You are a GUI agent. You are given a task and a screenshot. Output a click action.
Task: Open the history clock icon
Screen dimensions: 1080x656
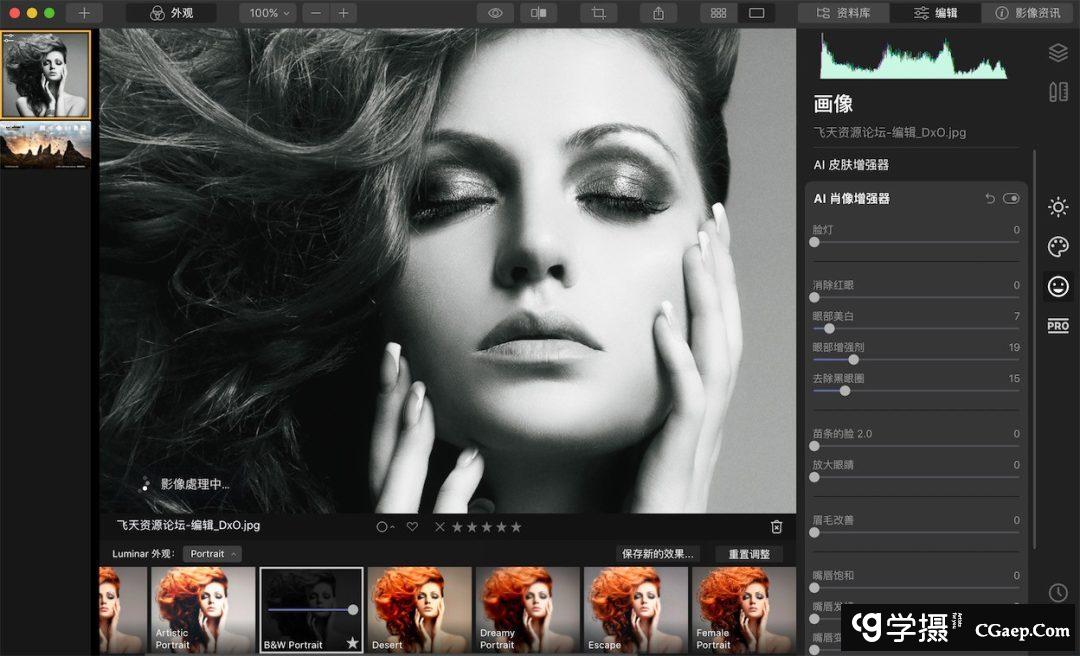click(1057, 593)
